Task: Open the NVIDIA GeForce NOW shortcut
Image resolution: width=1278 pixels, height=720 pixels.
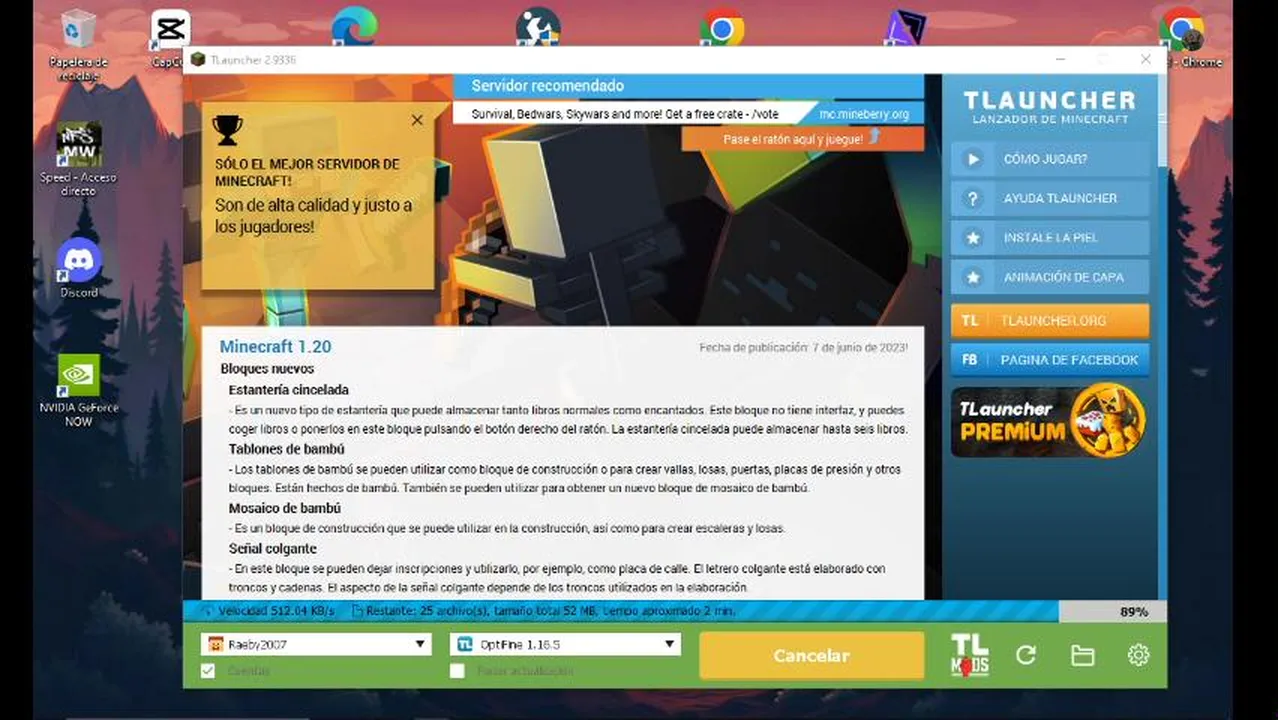Action: (x=79, y=391)
